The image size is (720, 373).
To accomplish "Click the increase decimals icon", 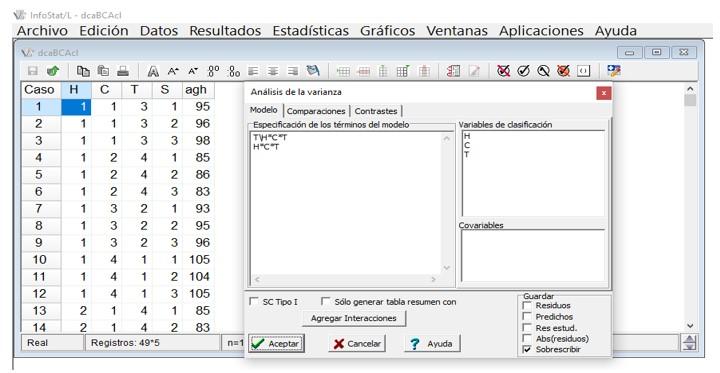I will (x=214, y=71).
